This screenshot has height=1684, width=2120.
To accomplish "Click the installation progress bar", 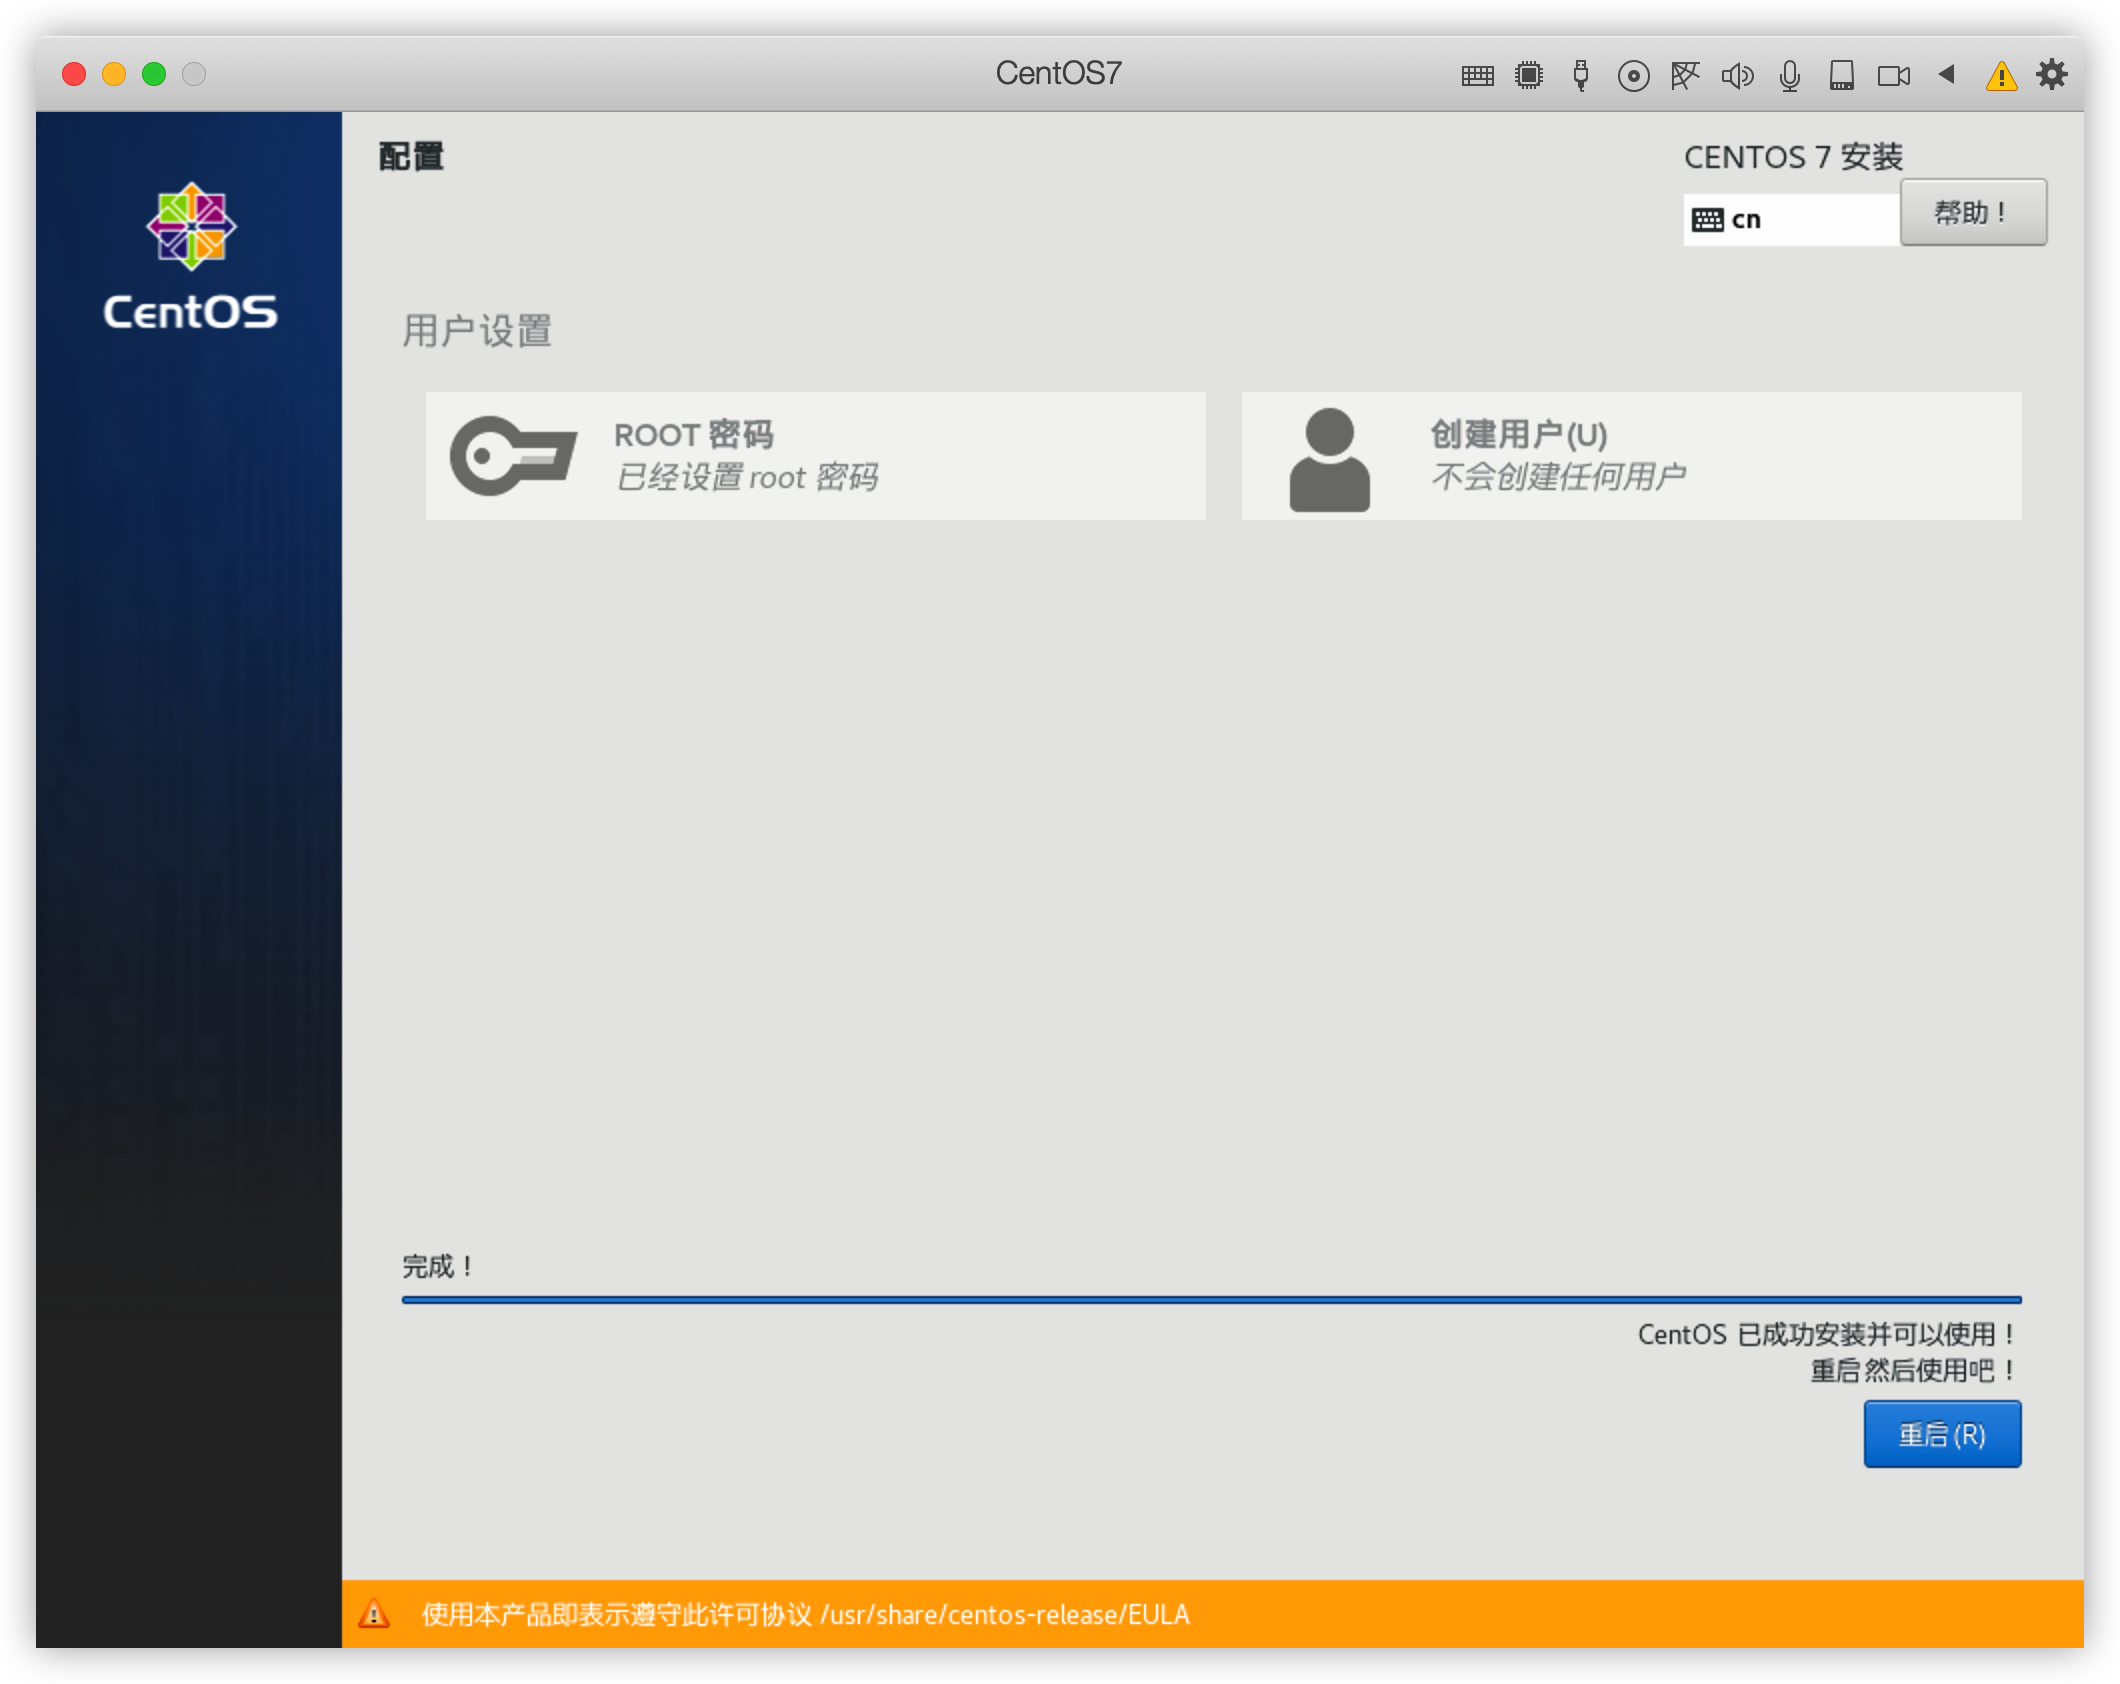I will click(x=1211, y=1300).
